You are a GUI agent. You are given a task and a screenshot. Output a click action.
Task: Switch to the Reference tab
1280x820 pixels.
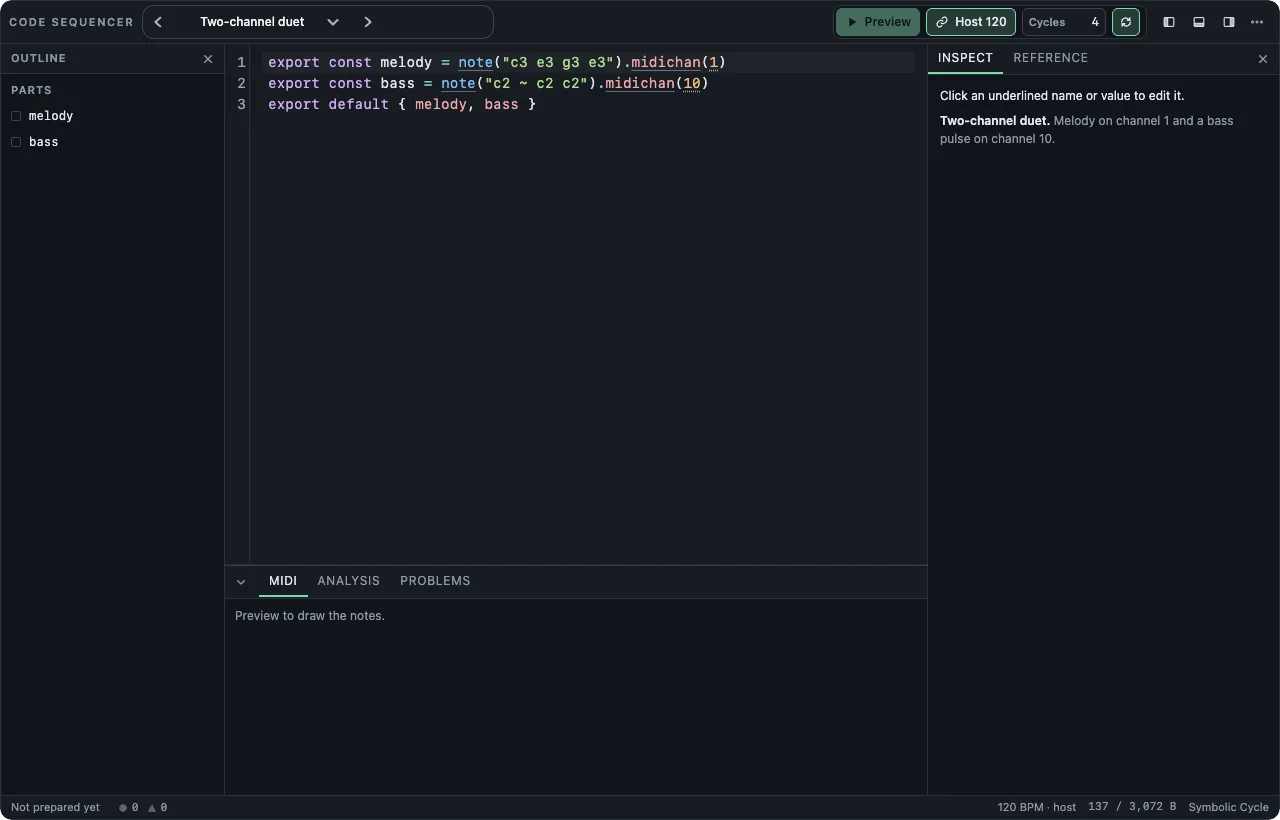pyautogui.click(x=1051, y=58)
